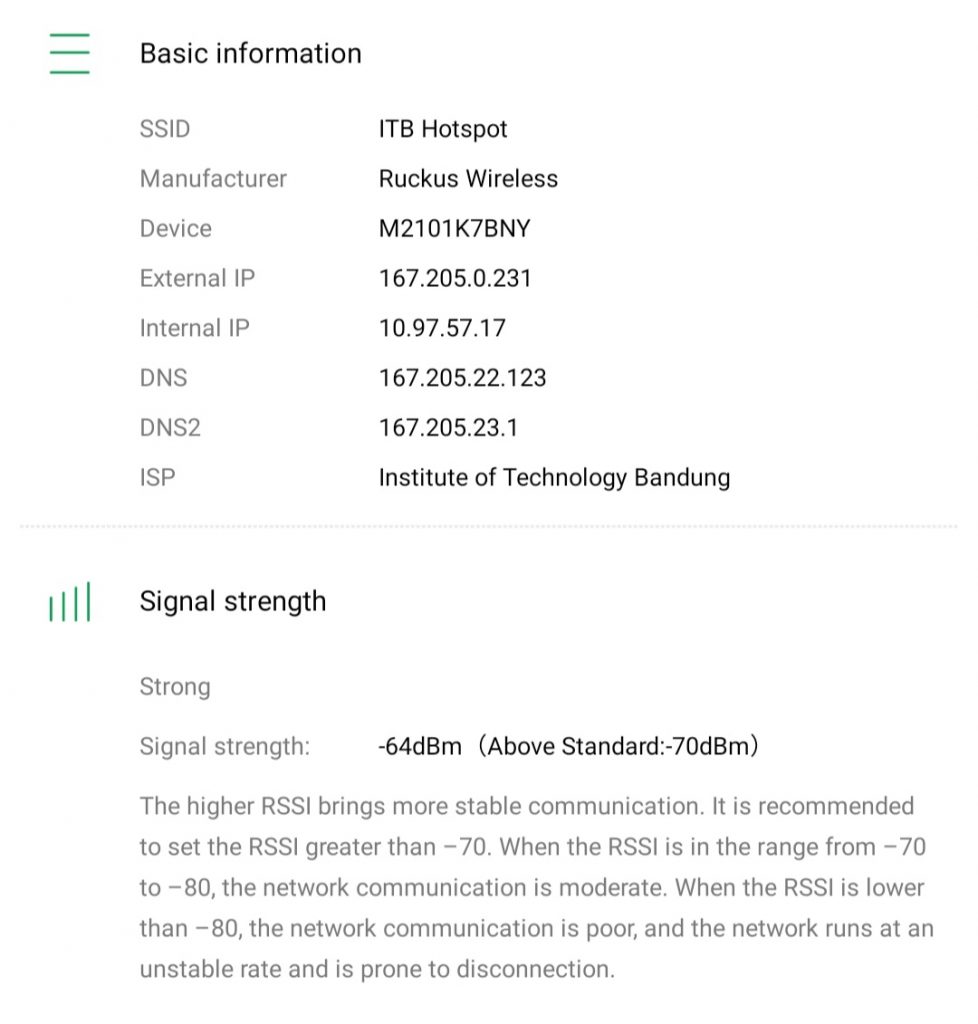
Task: Select the internal IP address 10.97.57.17
Action: point(442,328)
